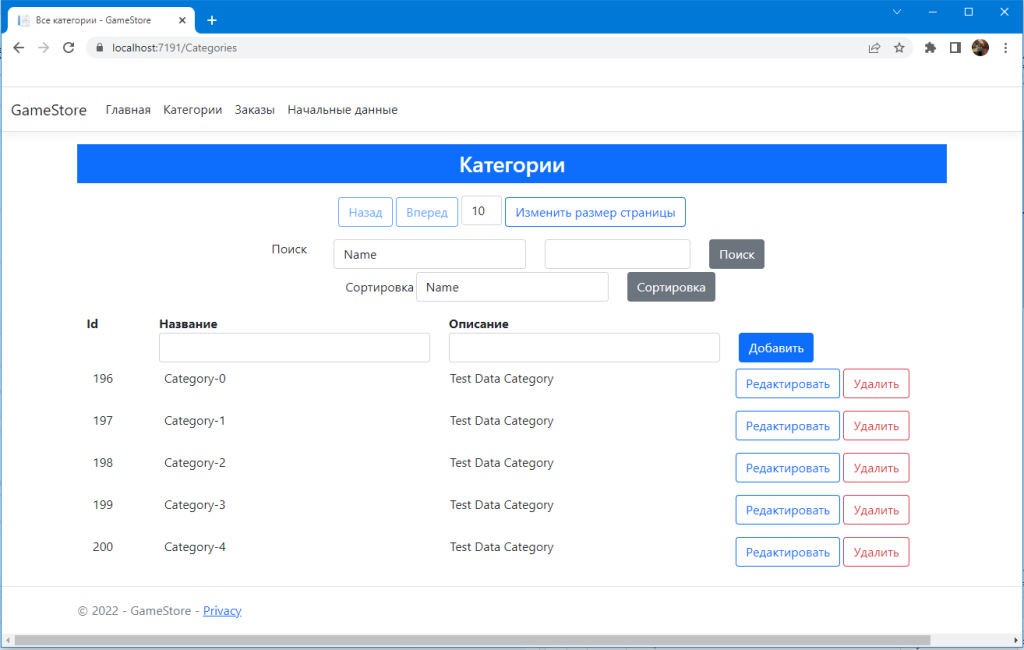The image size is (1024, 650).
Task: Click Удалить for Category-4
Action: click(x=876, y=551)
